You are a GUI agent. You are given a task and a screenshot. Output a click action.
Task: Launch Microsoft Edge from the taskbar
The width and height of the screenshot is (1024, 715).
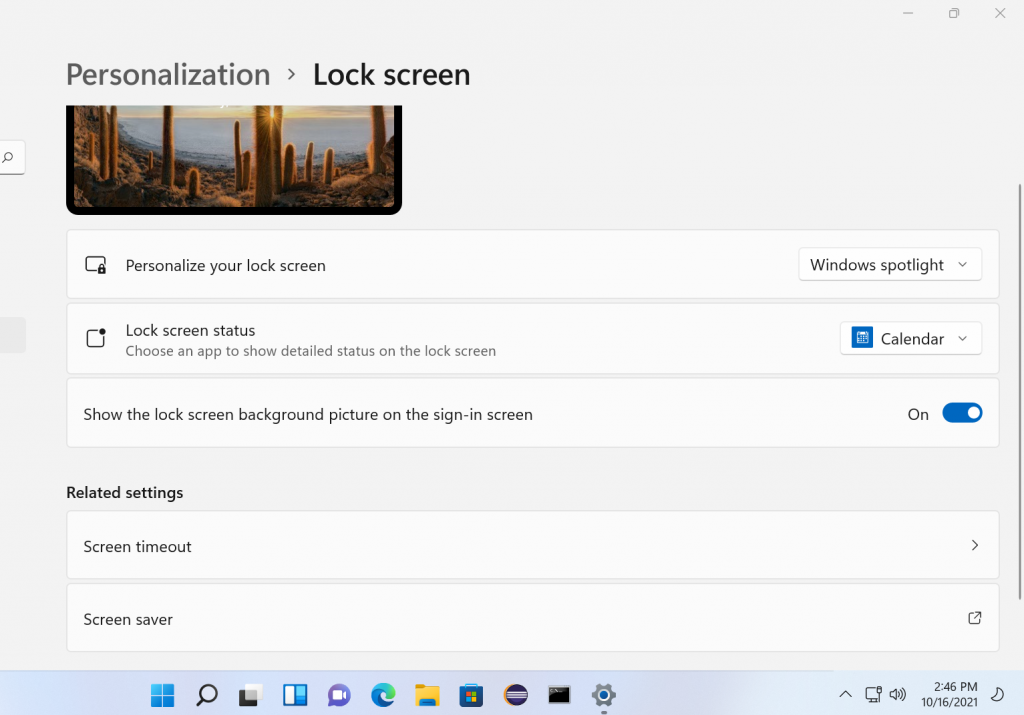coord(383,695)
